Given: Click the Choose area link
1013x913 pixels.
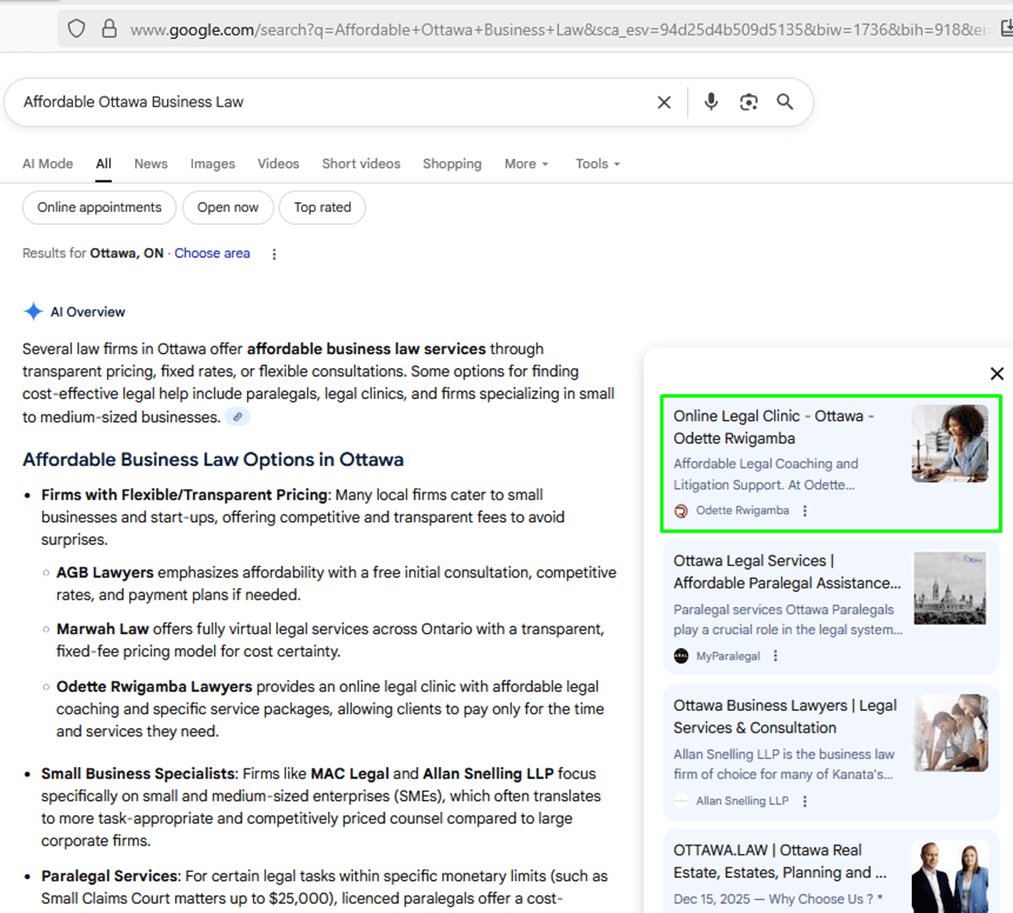Looking at the screenshot, I should pos(212,254).
